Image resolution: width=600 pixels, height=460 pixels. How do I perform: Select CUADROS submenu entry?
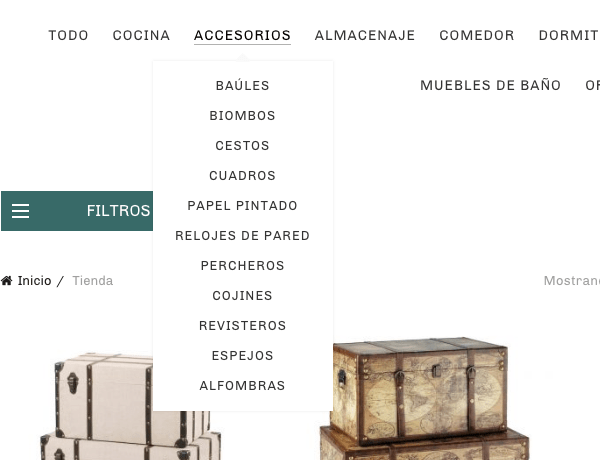tap(243, 176)
